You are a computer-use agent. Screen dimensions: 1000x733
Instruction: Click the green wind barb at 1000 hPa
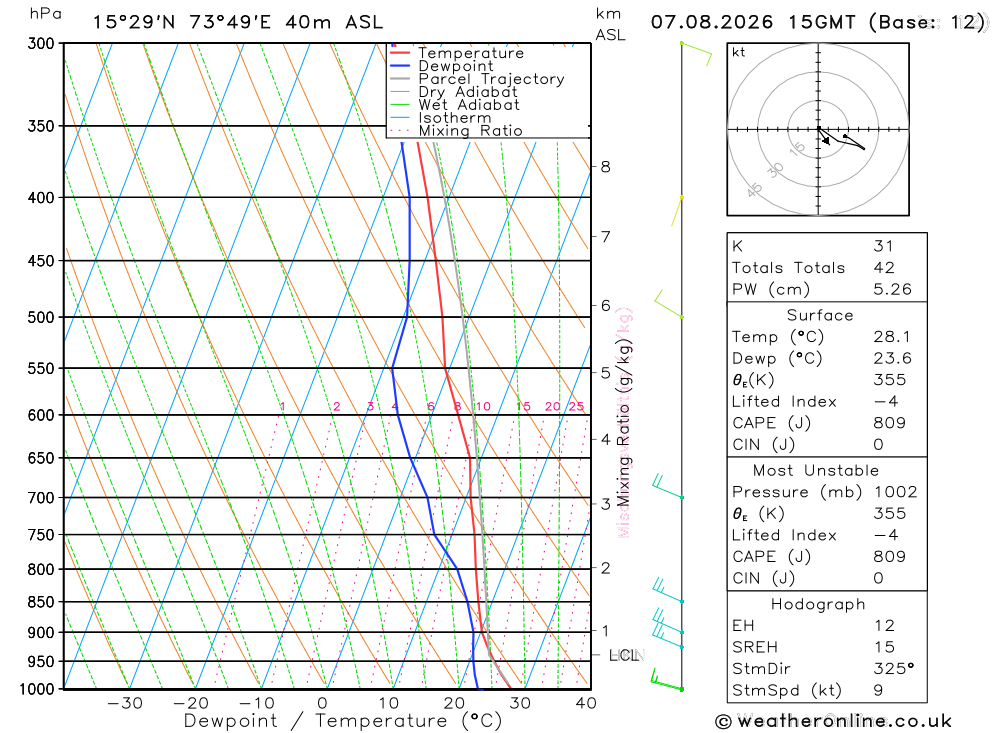point(666,681)
